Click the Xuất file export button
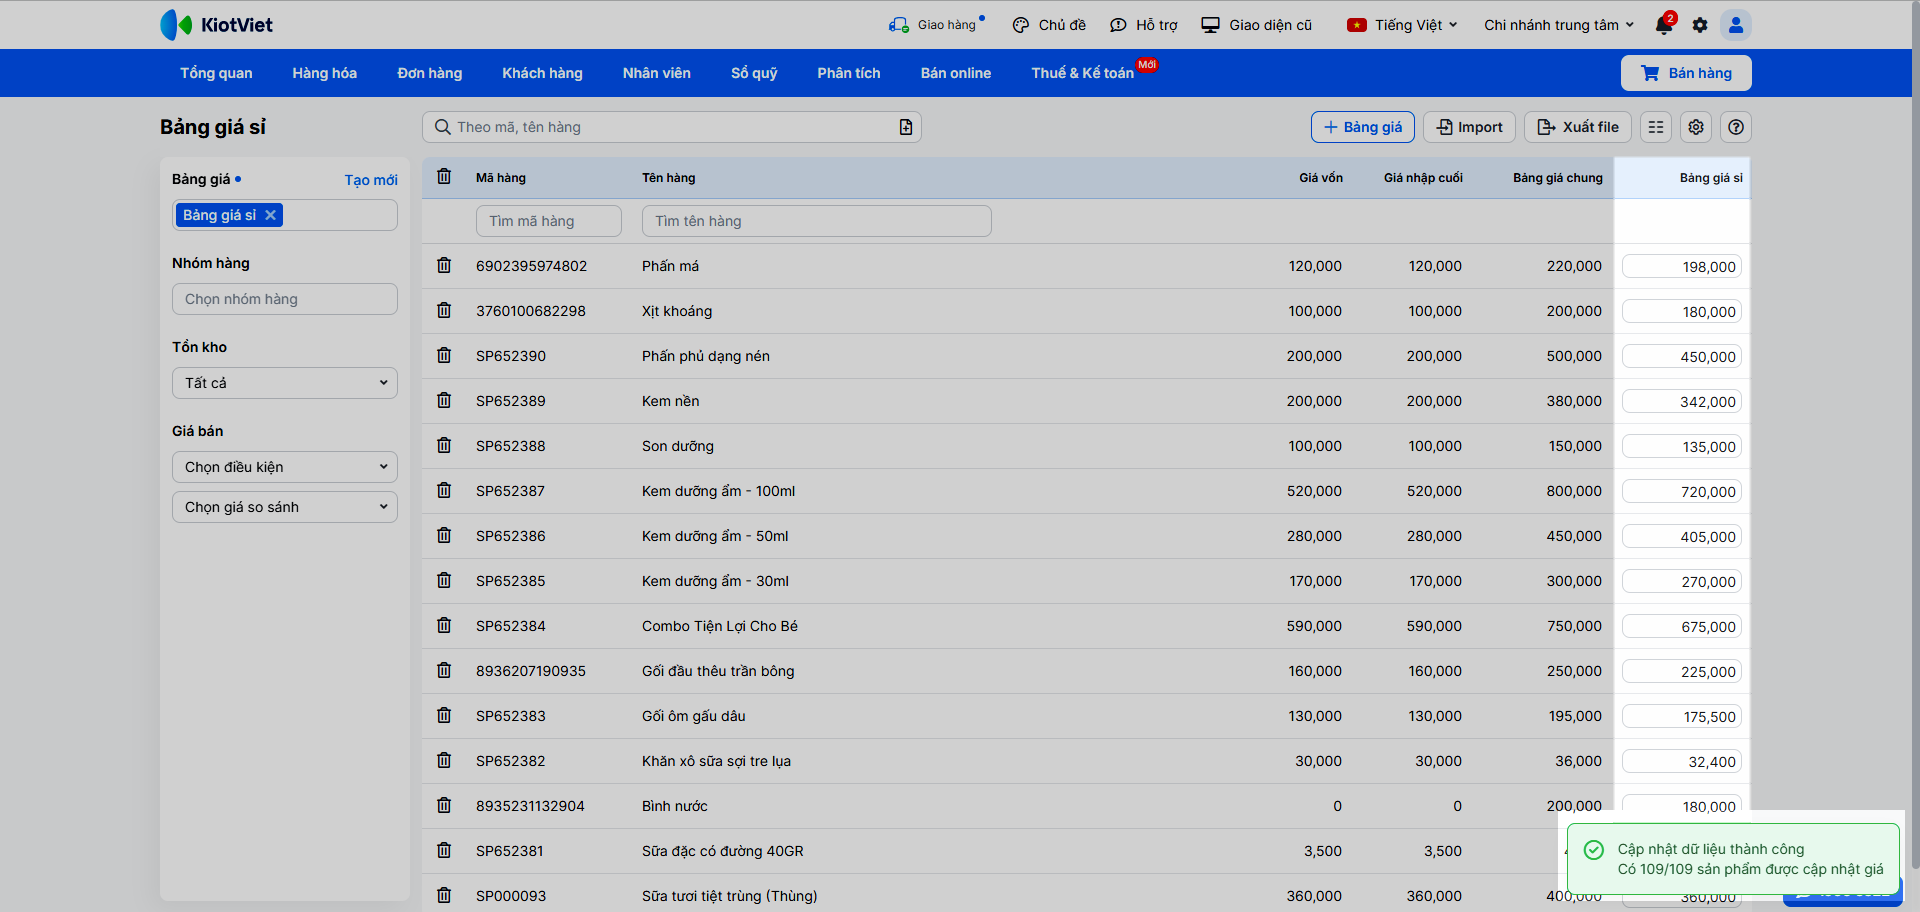The height and width of the screenshot is (912, 1920). click(1578, 127)
